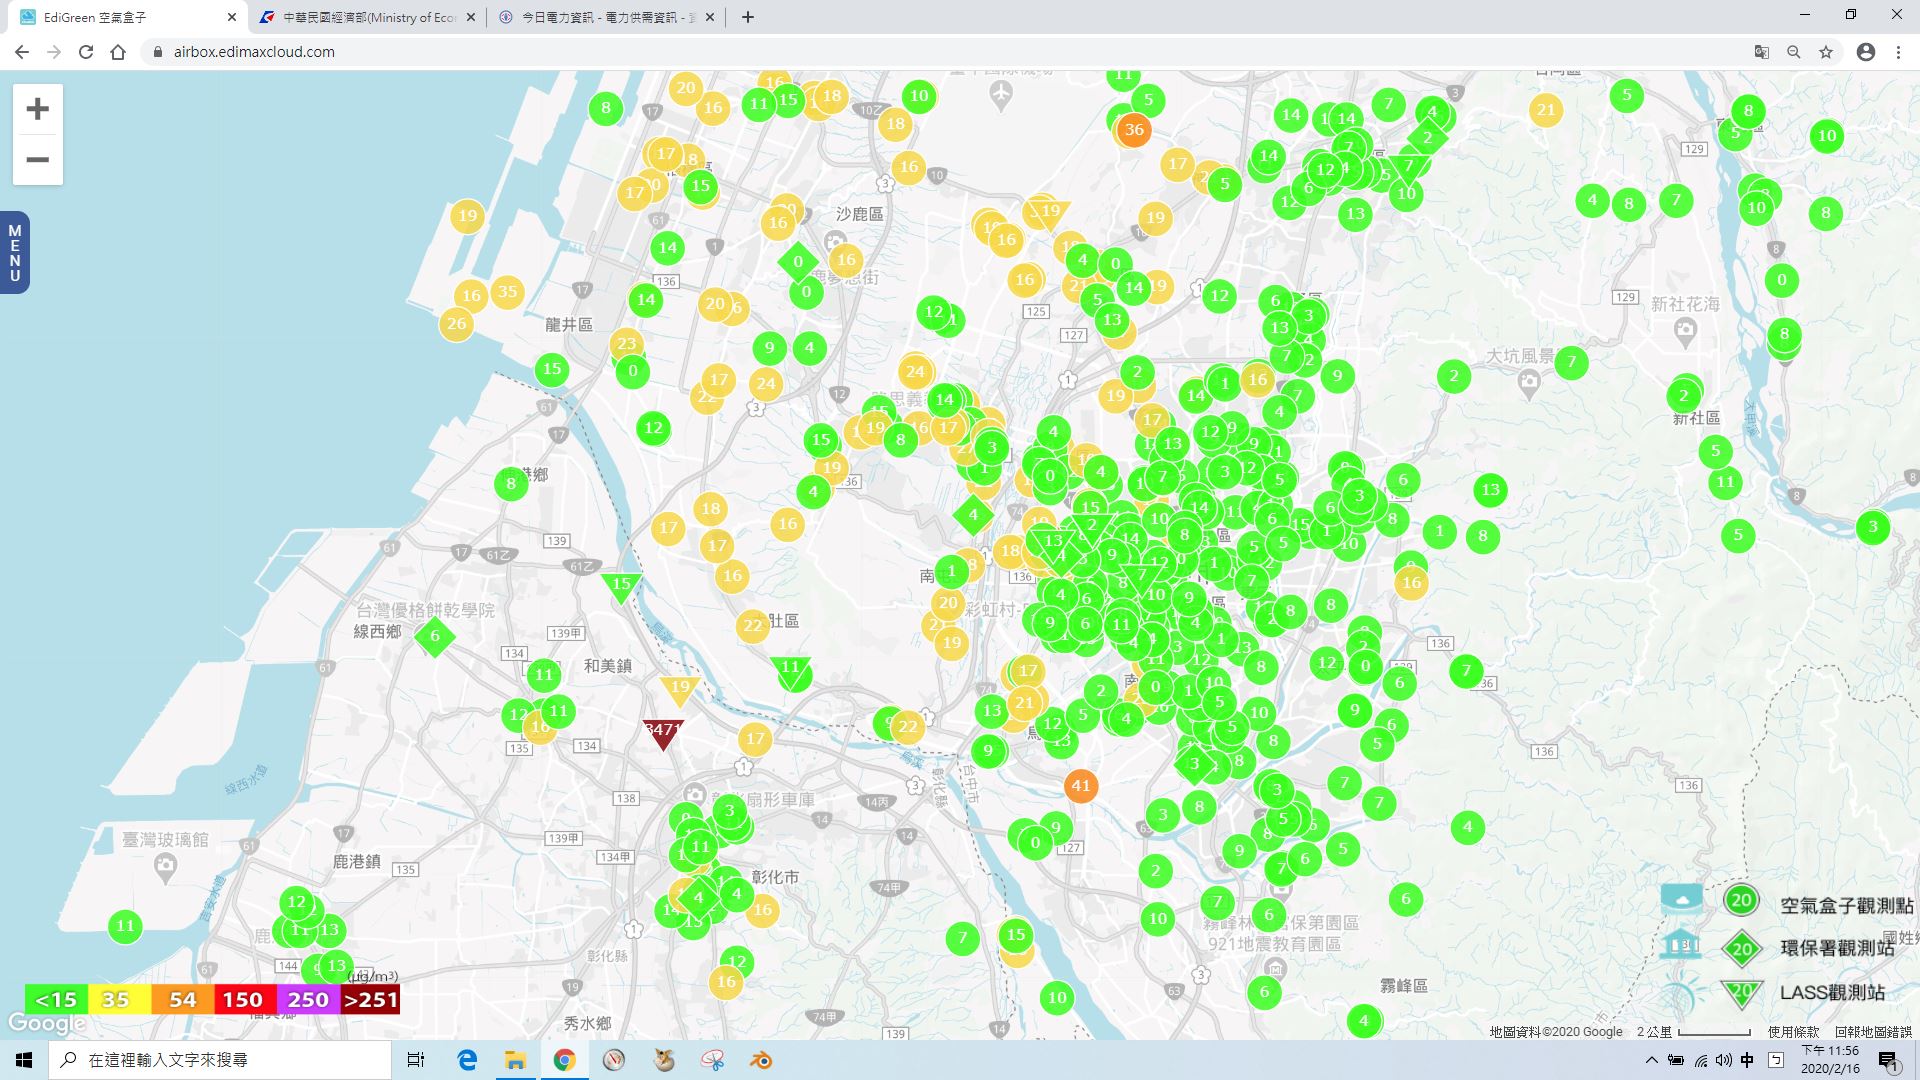Show hidden system tray icons chevron
The image size is (1920, 1080).
tap(1651, 1060)
